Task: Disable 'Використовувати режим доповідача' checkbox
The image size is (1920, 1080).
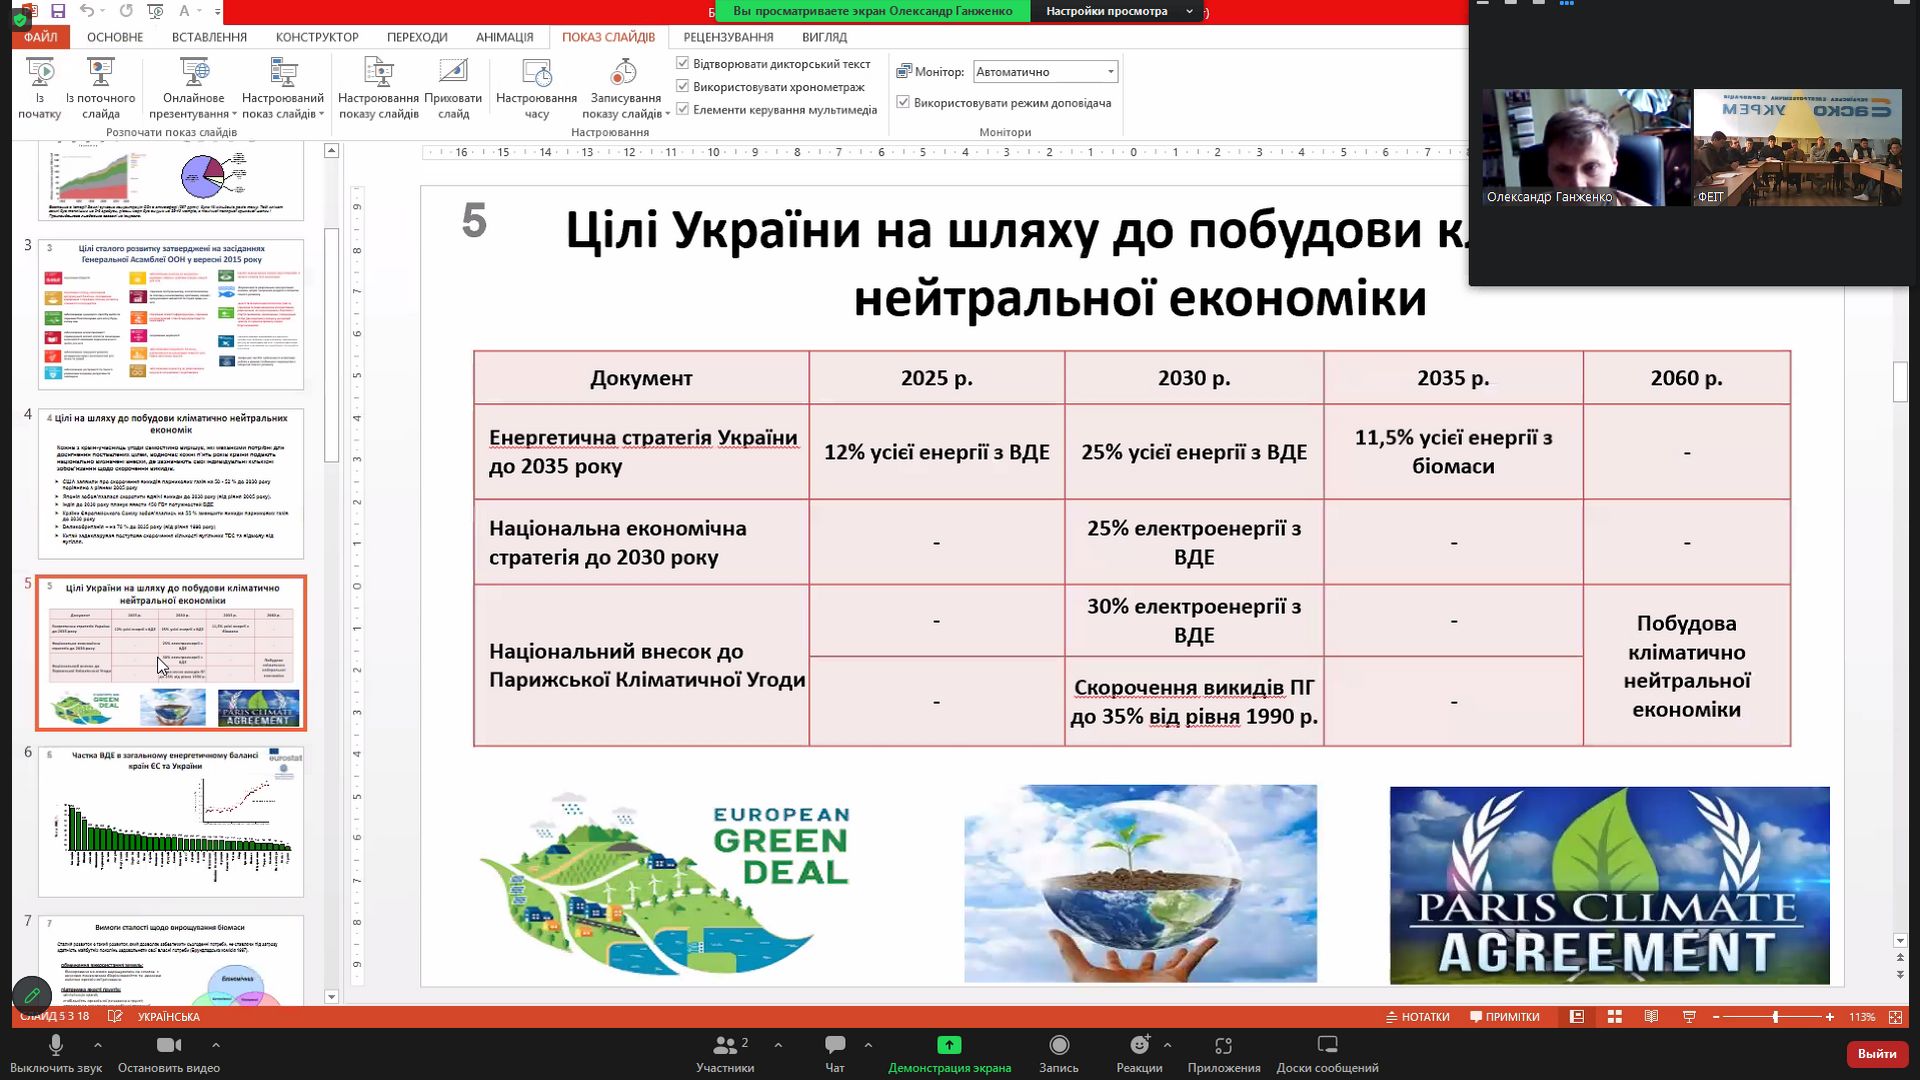Action: pyautogui.click(x=903, y=102)
